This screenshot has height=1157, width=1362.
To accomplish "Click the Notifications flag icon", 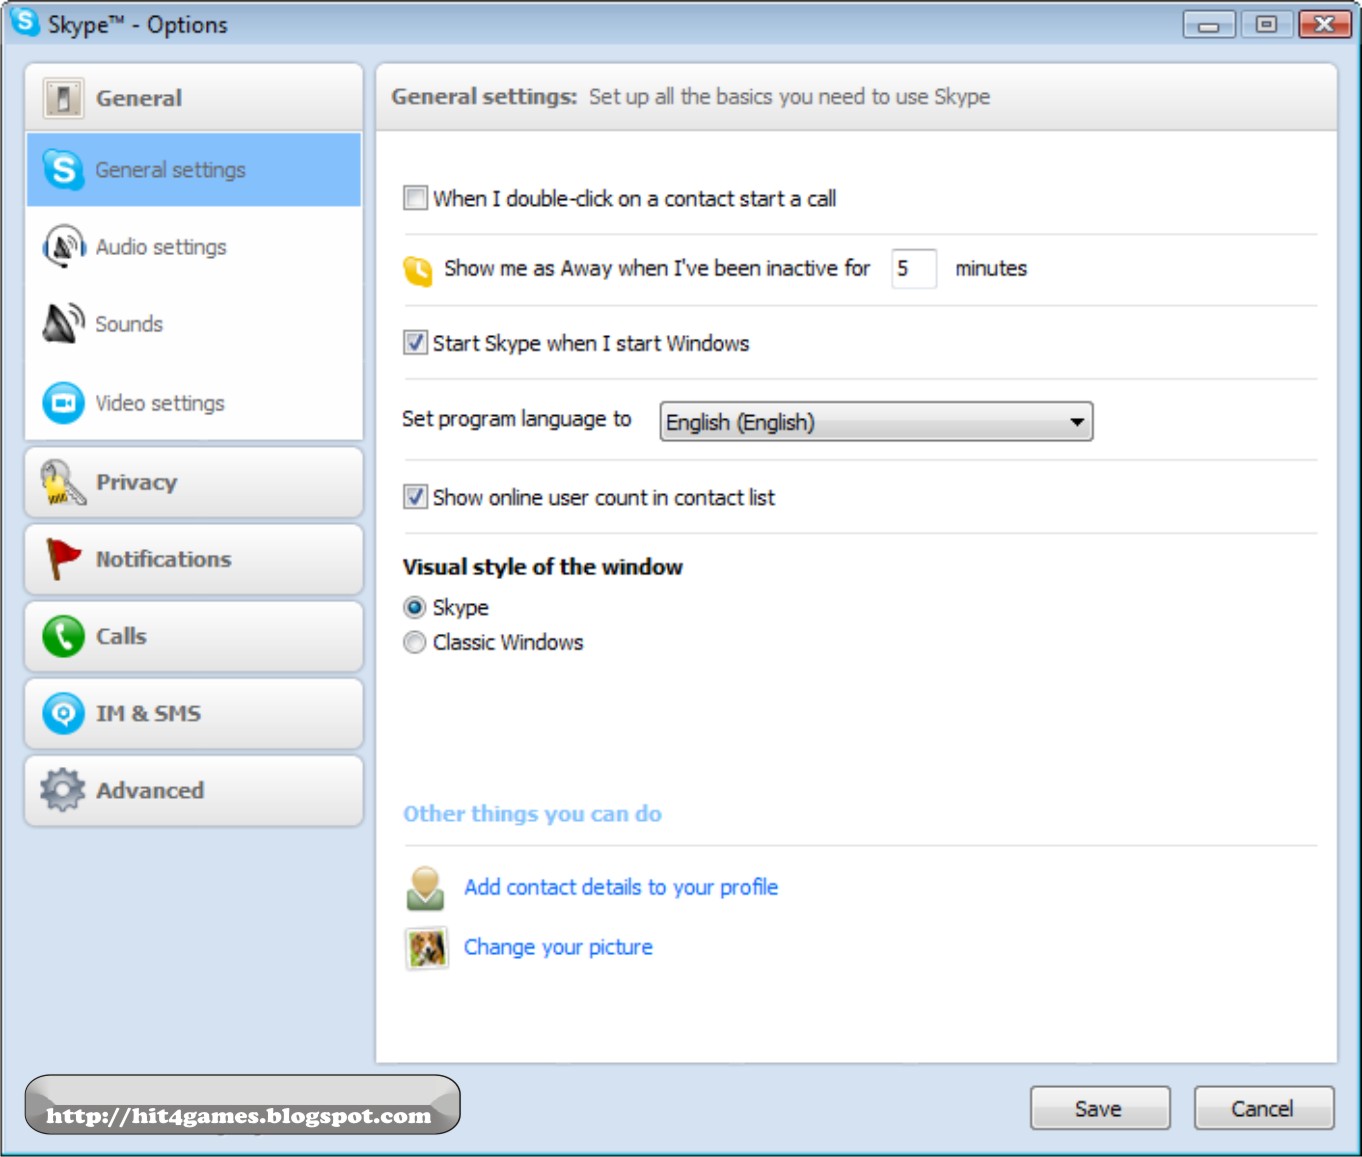I will tap(62, 559).
